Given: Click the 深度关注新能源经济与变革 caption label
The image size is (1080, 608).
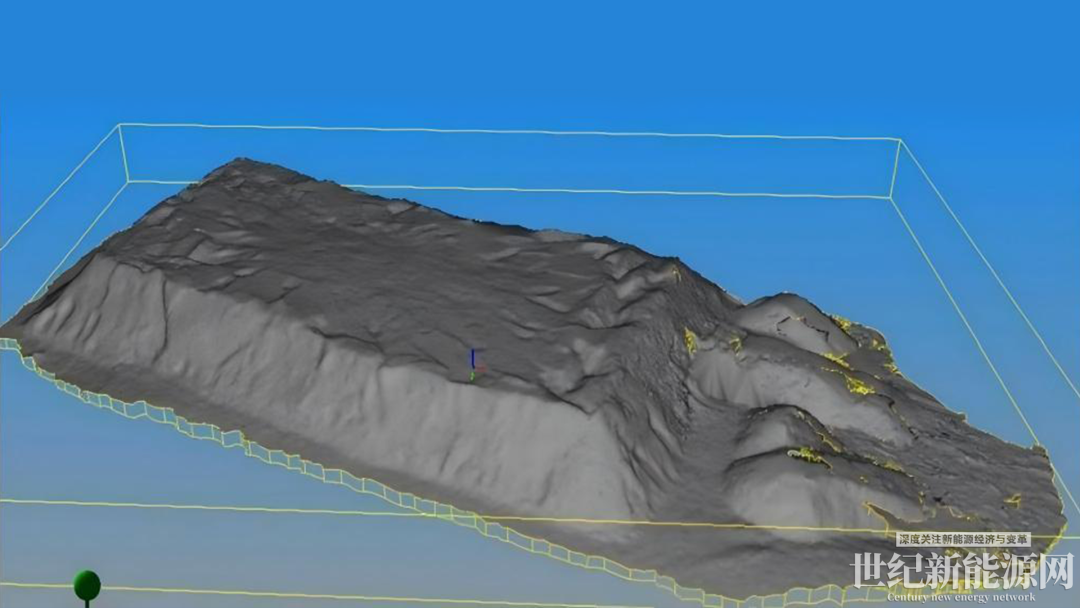Looking at the screenshot, I should pyautogui.click(x=963, y=539).
